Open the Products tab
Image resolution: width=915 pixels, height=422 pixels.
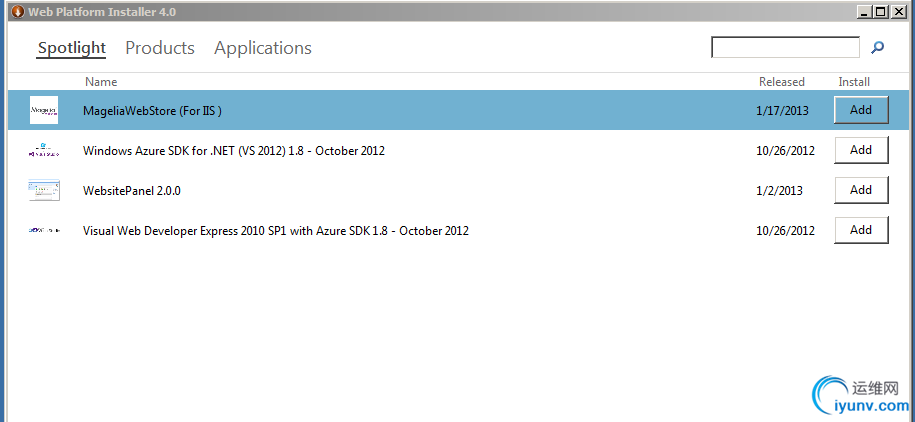point(160,48)
